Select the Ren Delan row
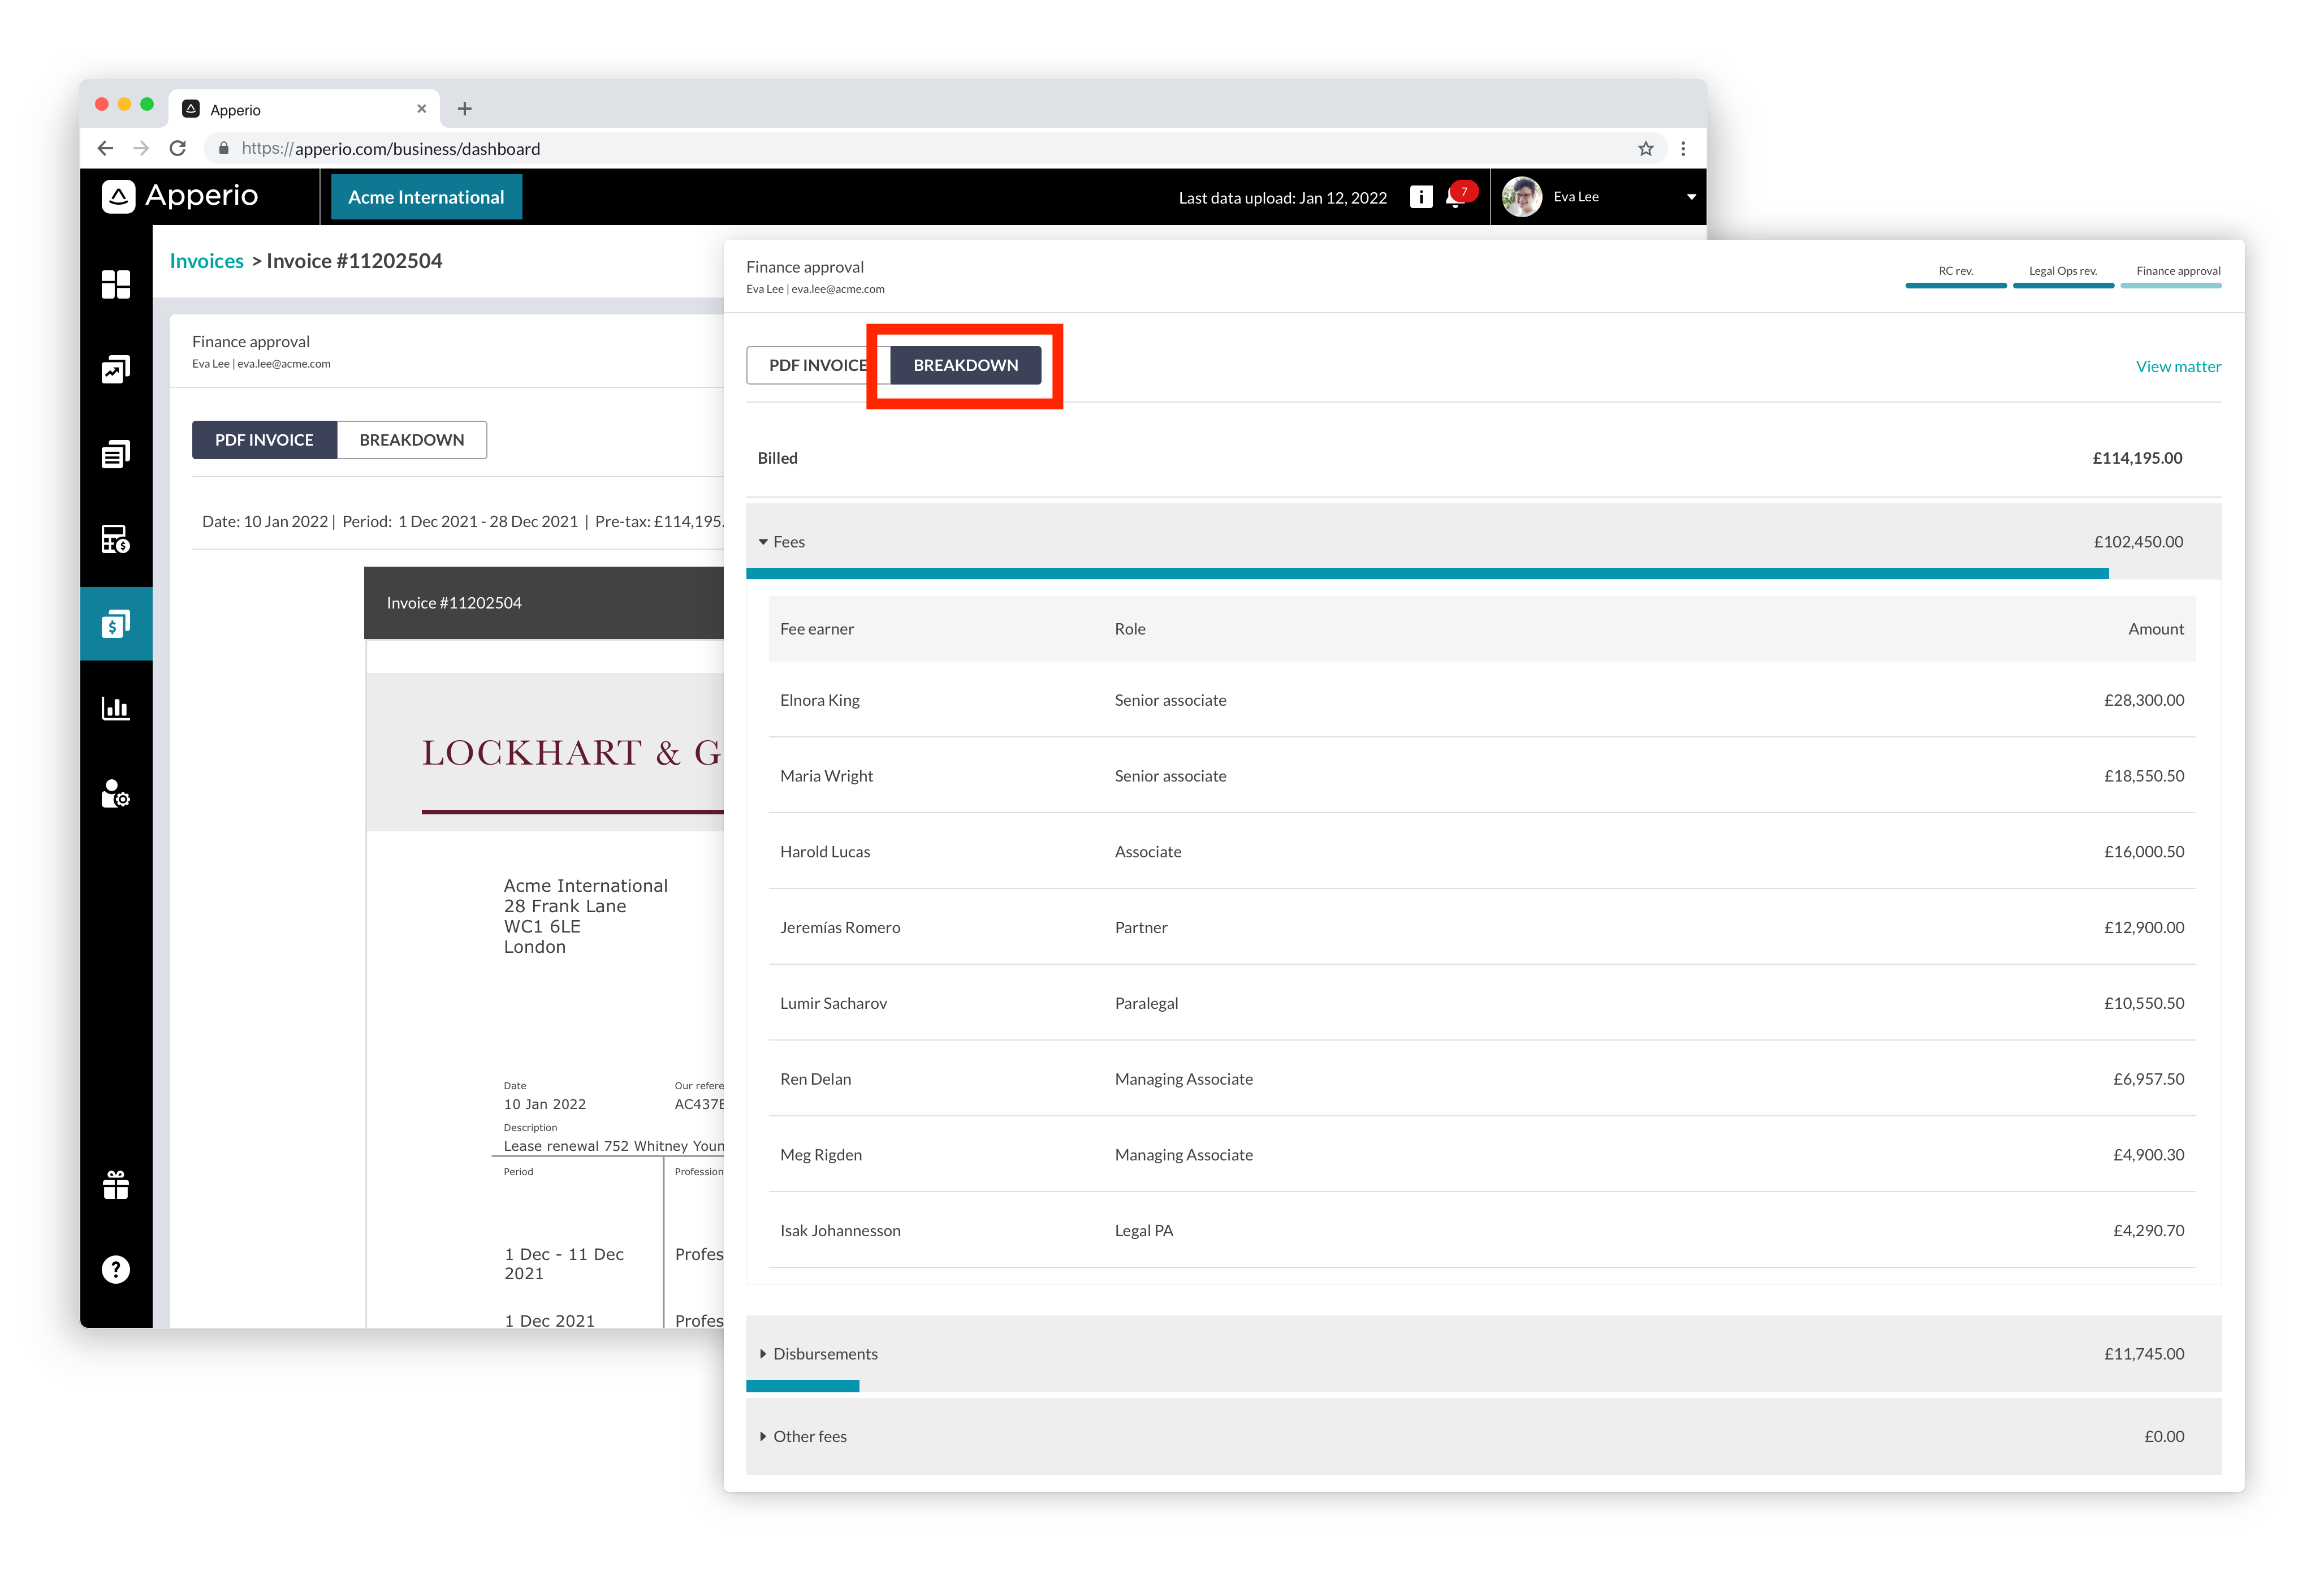This screenshot has width=2324, height=1571. (x=1481, y=1079)
